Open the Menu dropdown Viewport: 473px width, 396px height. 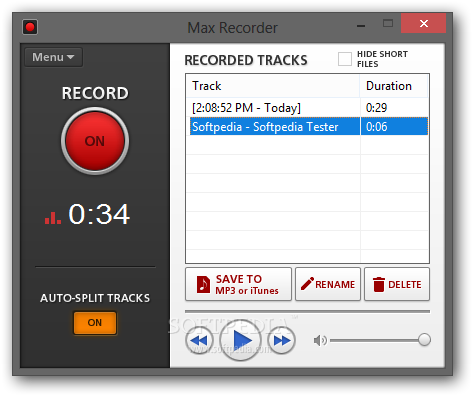[x=53, y=57]
